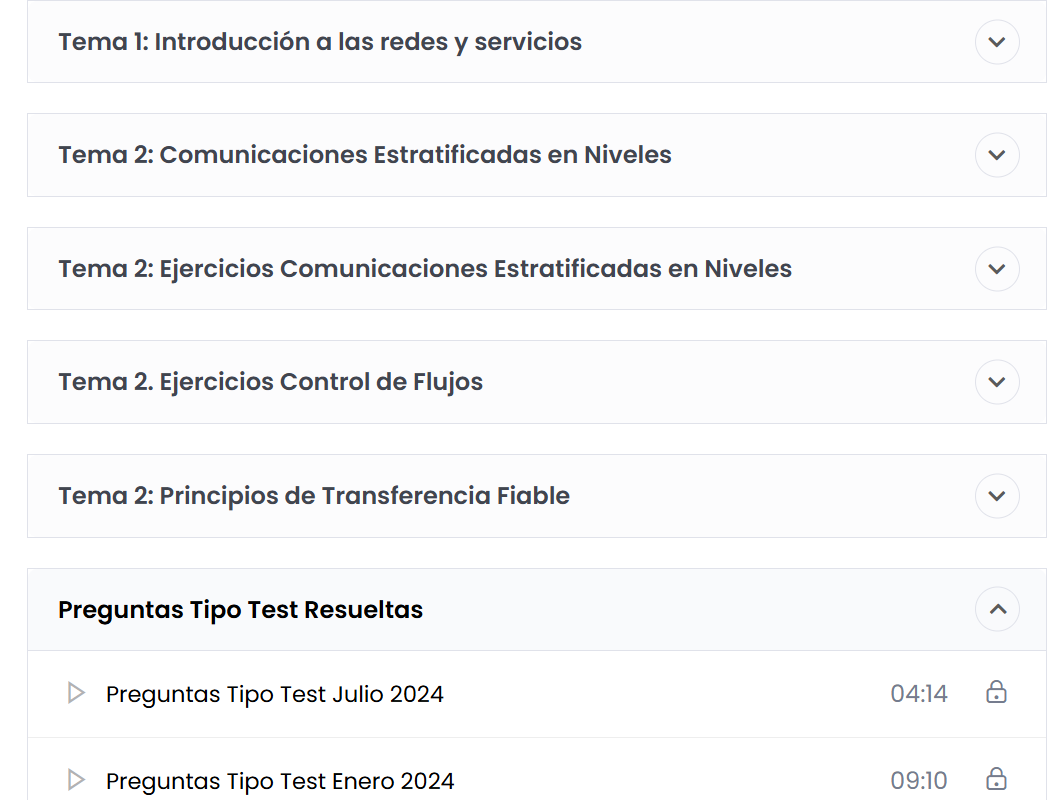Open Preguntas Tipo Test Enero 2024 lesson
Viewport: 1062px width, 800px height.
(280, 781)
